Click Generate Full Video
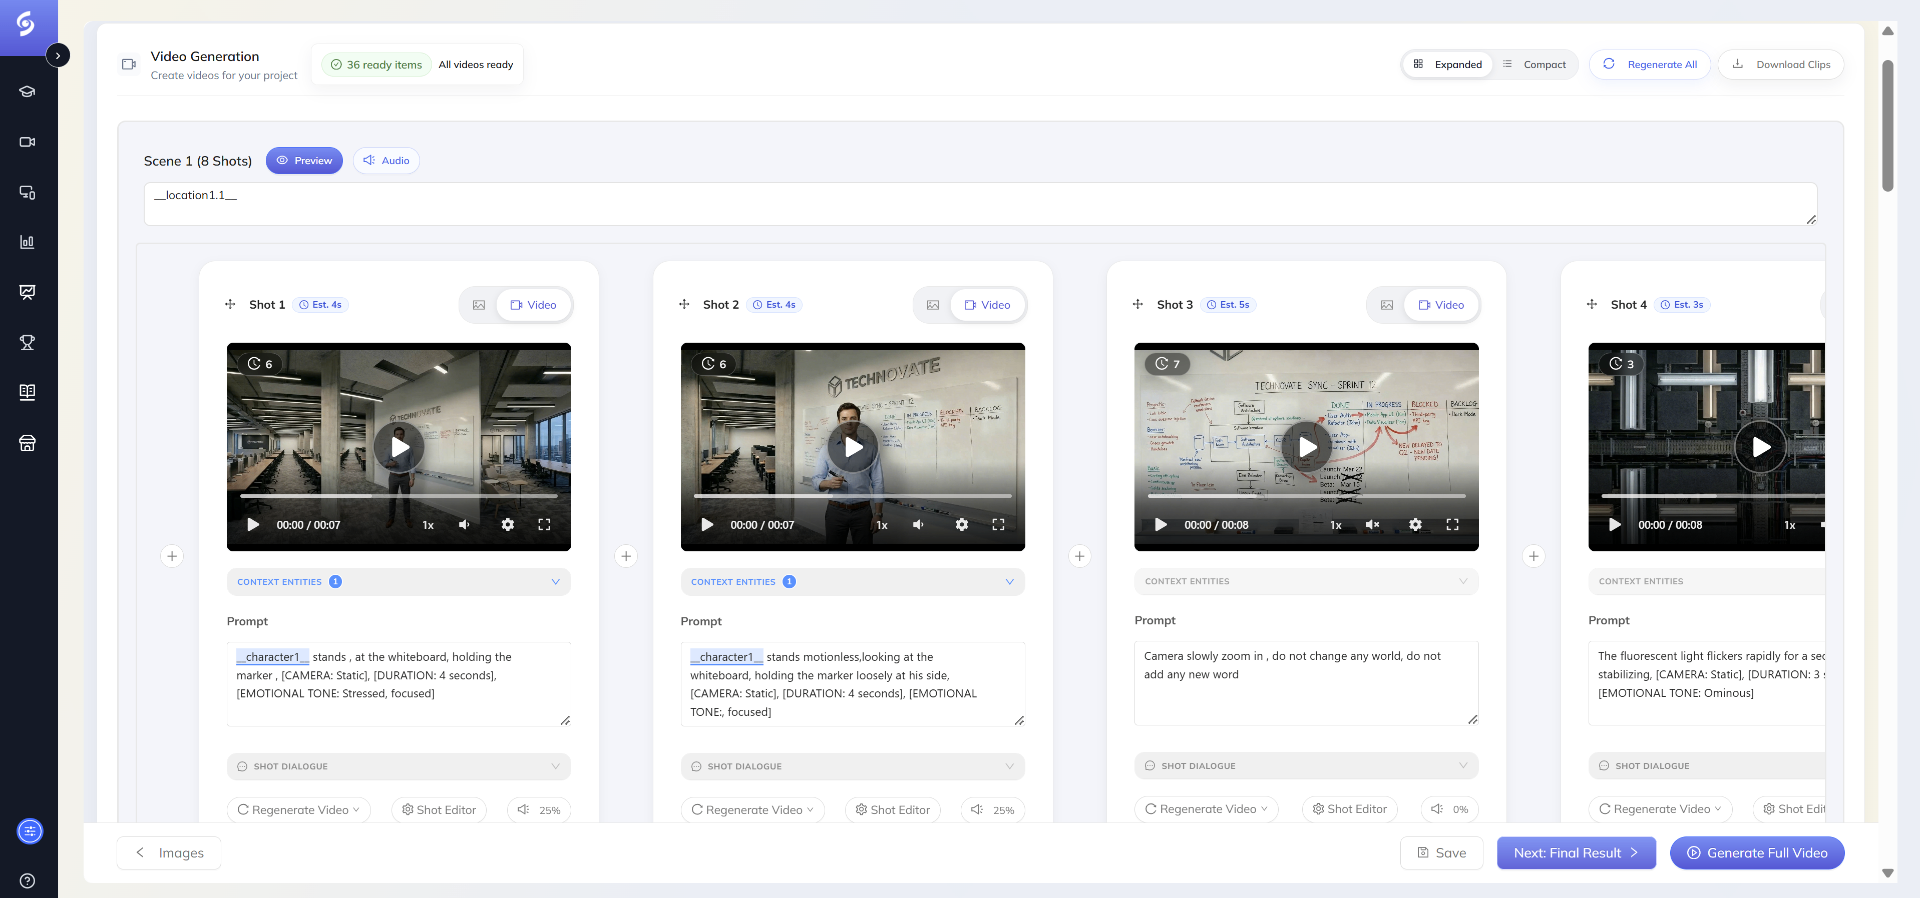1920x898 pixels. (1757, 853)
